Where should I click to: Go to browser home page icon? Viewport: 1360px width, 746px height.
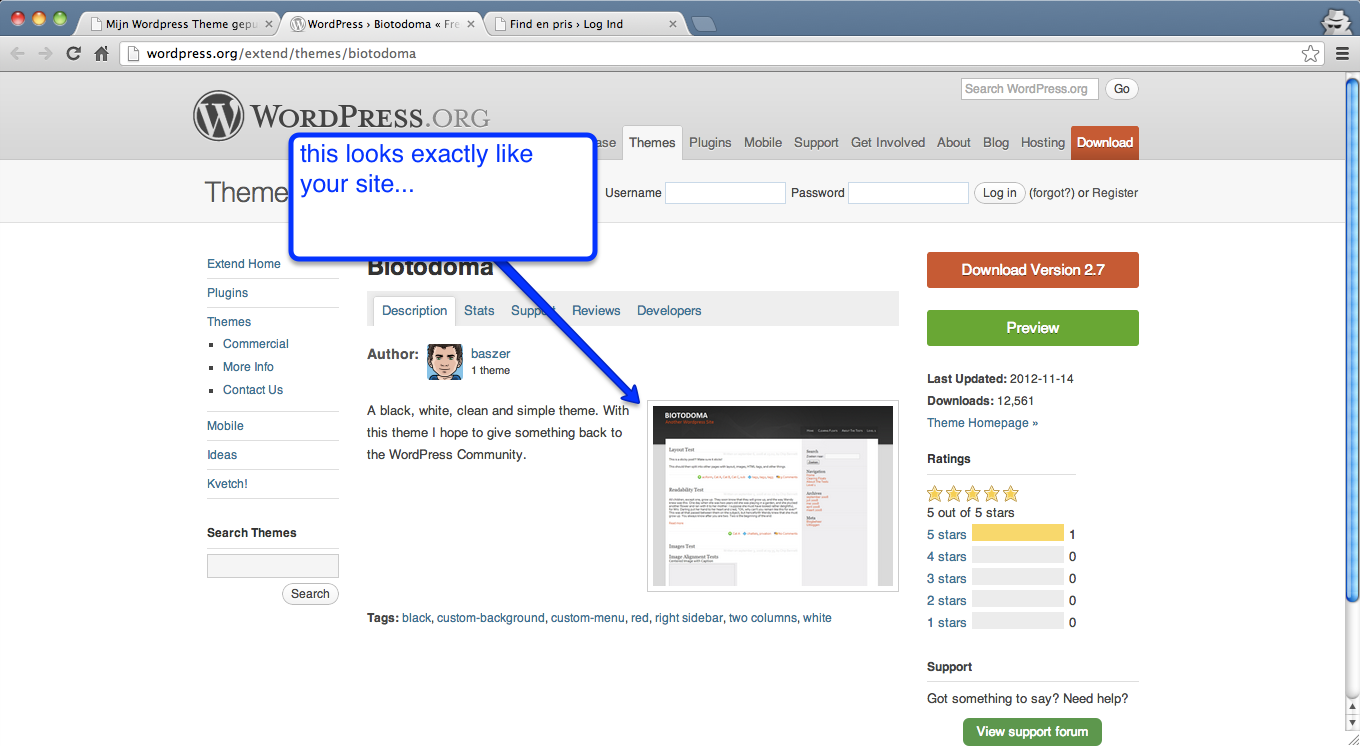[101, 54]
